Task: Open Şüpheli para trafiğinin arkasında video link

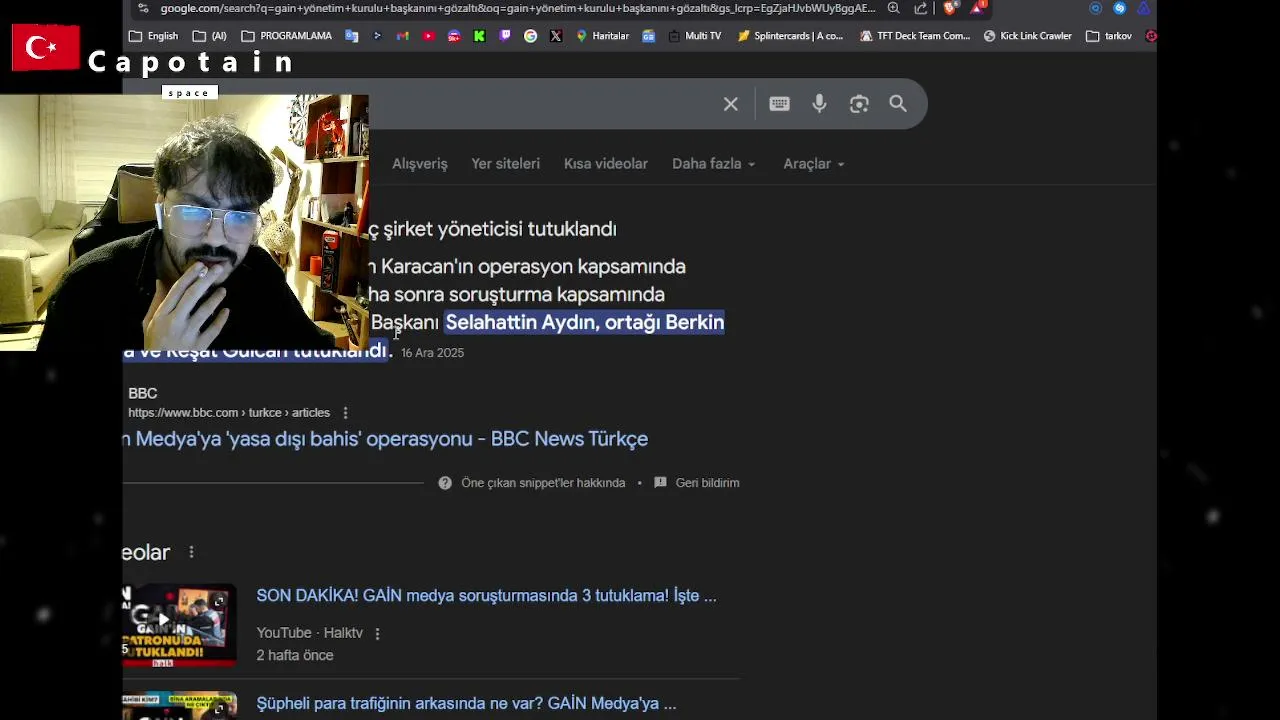Action: point(466,704)
